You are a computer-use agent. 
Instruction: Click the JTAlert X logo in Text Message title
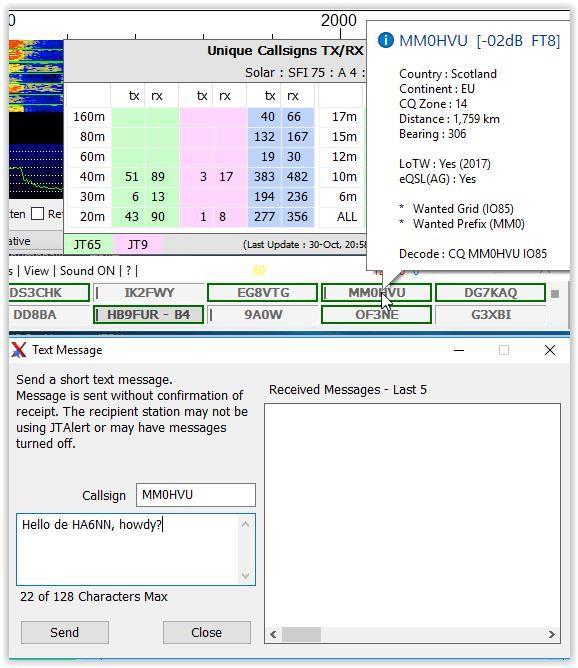pyautogui.click(x=18, y=350)
